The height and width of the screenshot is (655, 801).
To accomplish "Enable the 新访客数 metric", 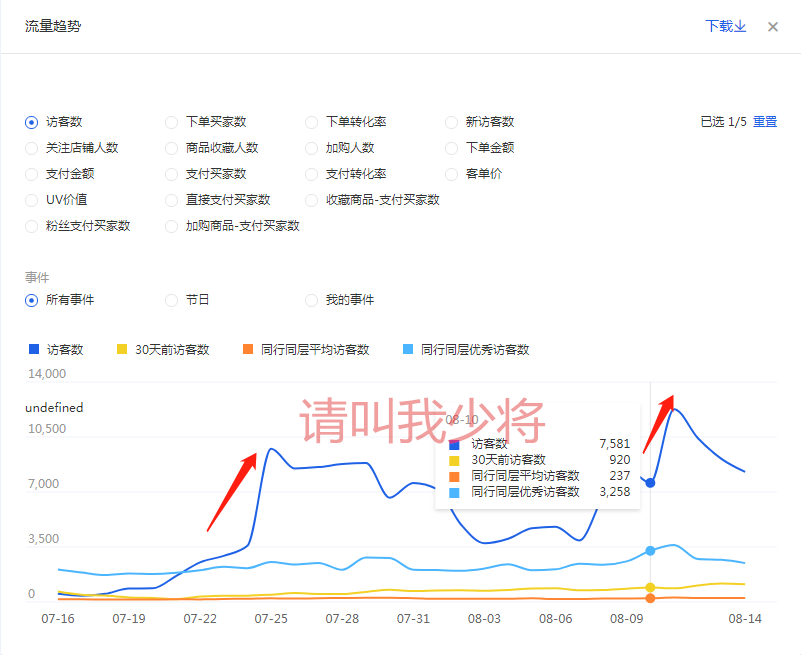I will tap(452, 122).
